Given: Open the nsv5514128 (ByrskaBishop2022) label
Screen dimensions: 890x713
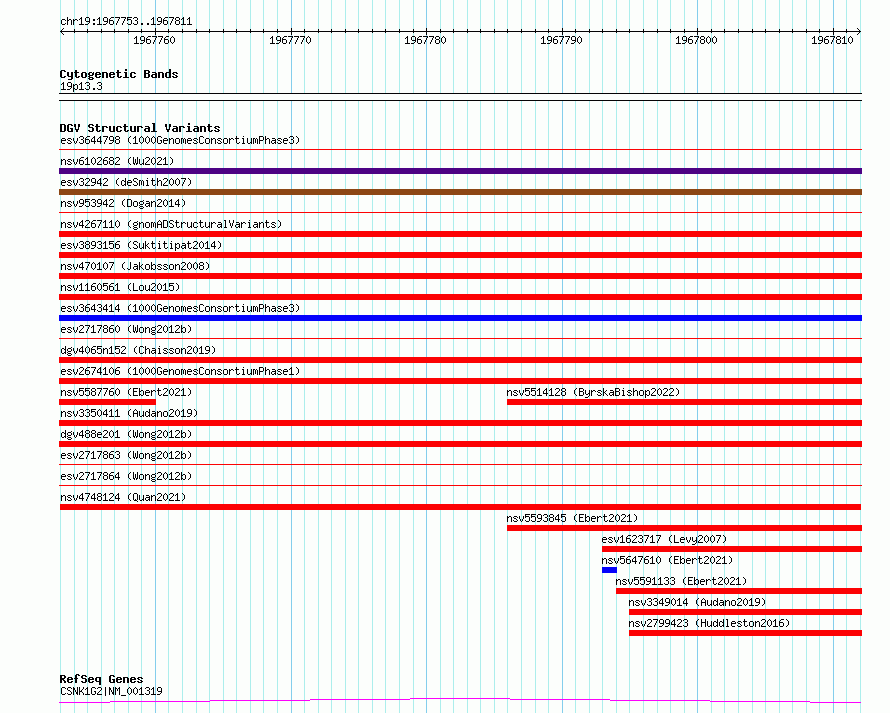Looking at the screenshot, I should pyautogui.click(x=593, y=392).
